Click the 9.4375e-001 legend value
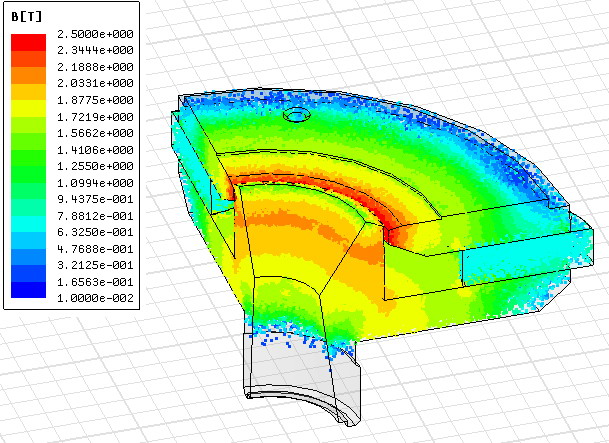The height and width of the screenshot is (443, 609). pyautogui.click(x=96, y=199)
